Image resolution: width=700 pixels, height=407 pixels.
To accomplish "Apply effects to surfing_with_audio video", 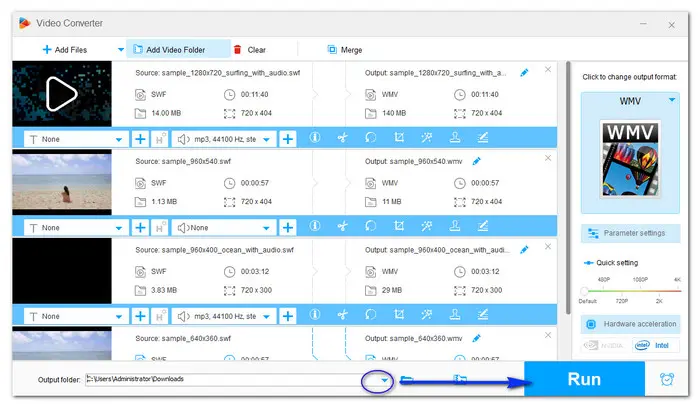I will tap(427, 137).
